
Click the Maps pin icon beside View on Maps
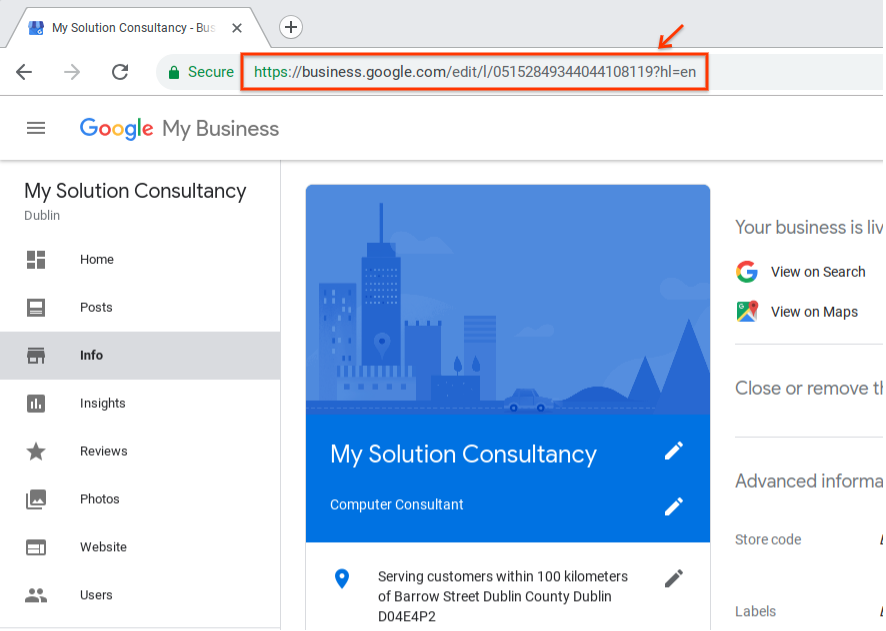click(x=746, y=311)
